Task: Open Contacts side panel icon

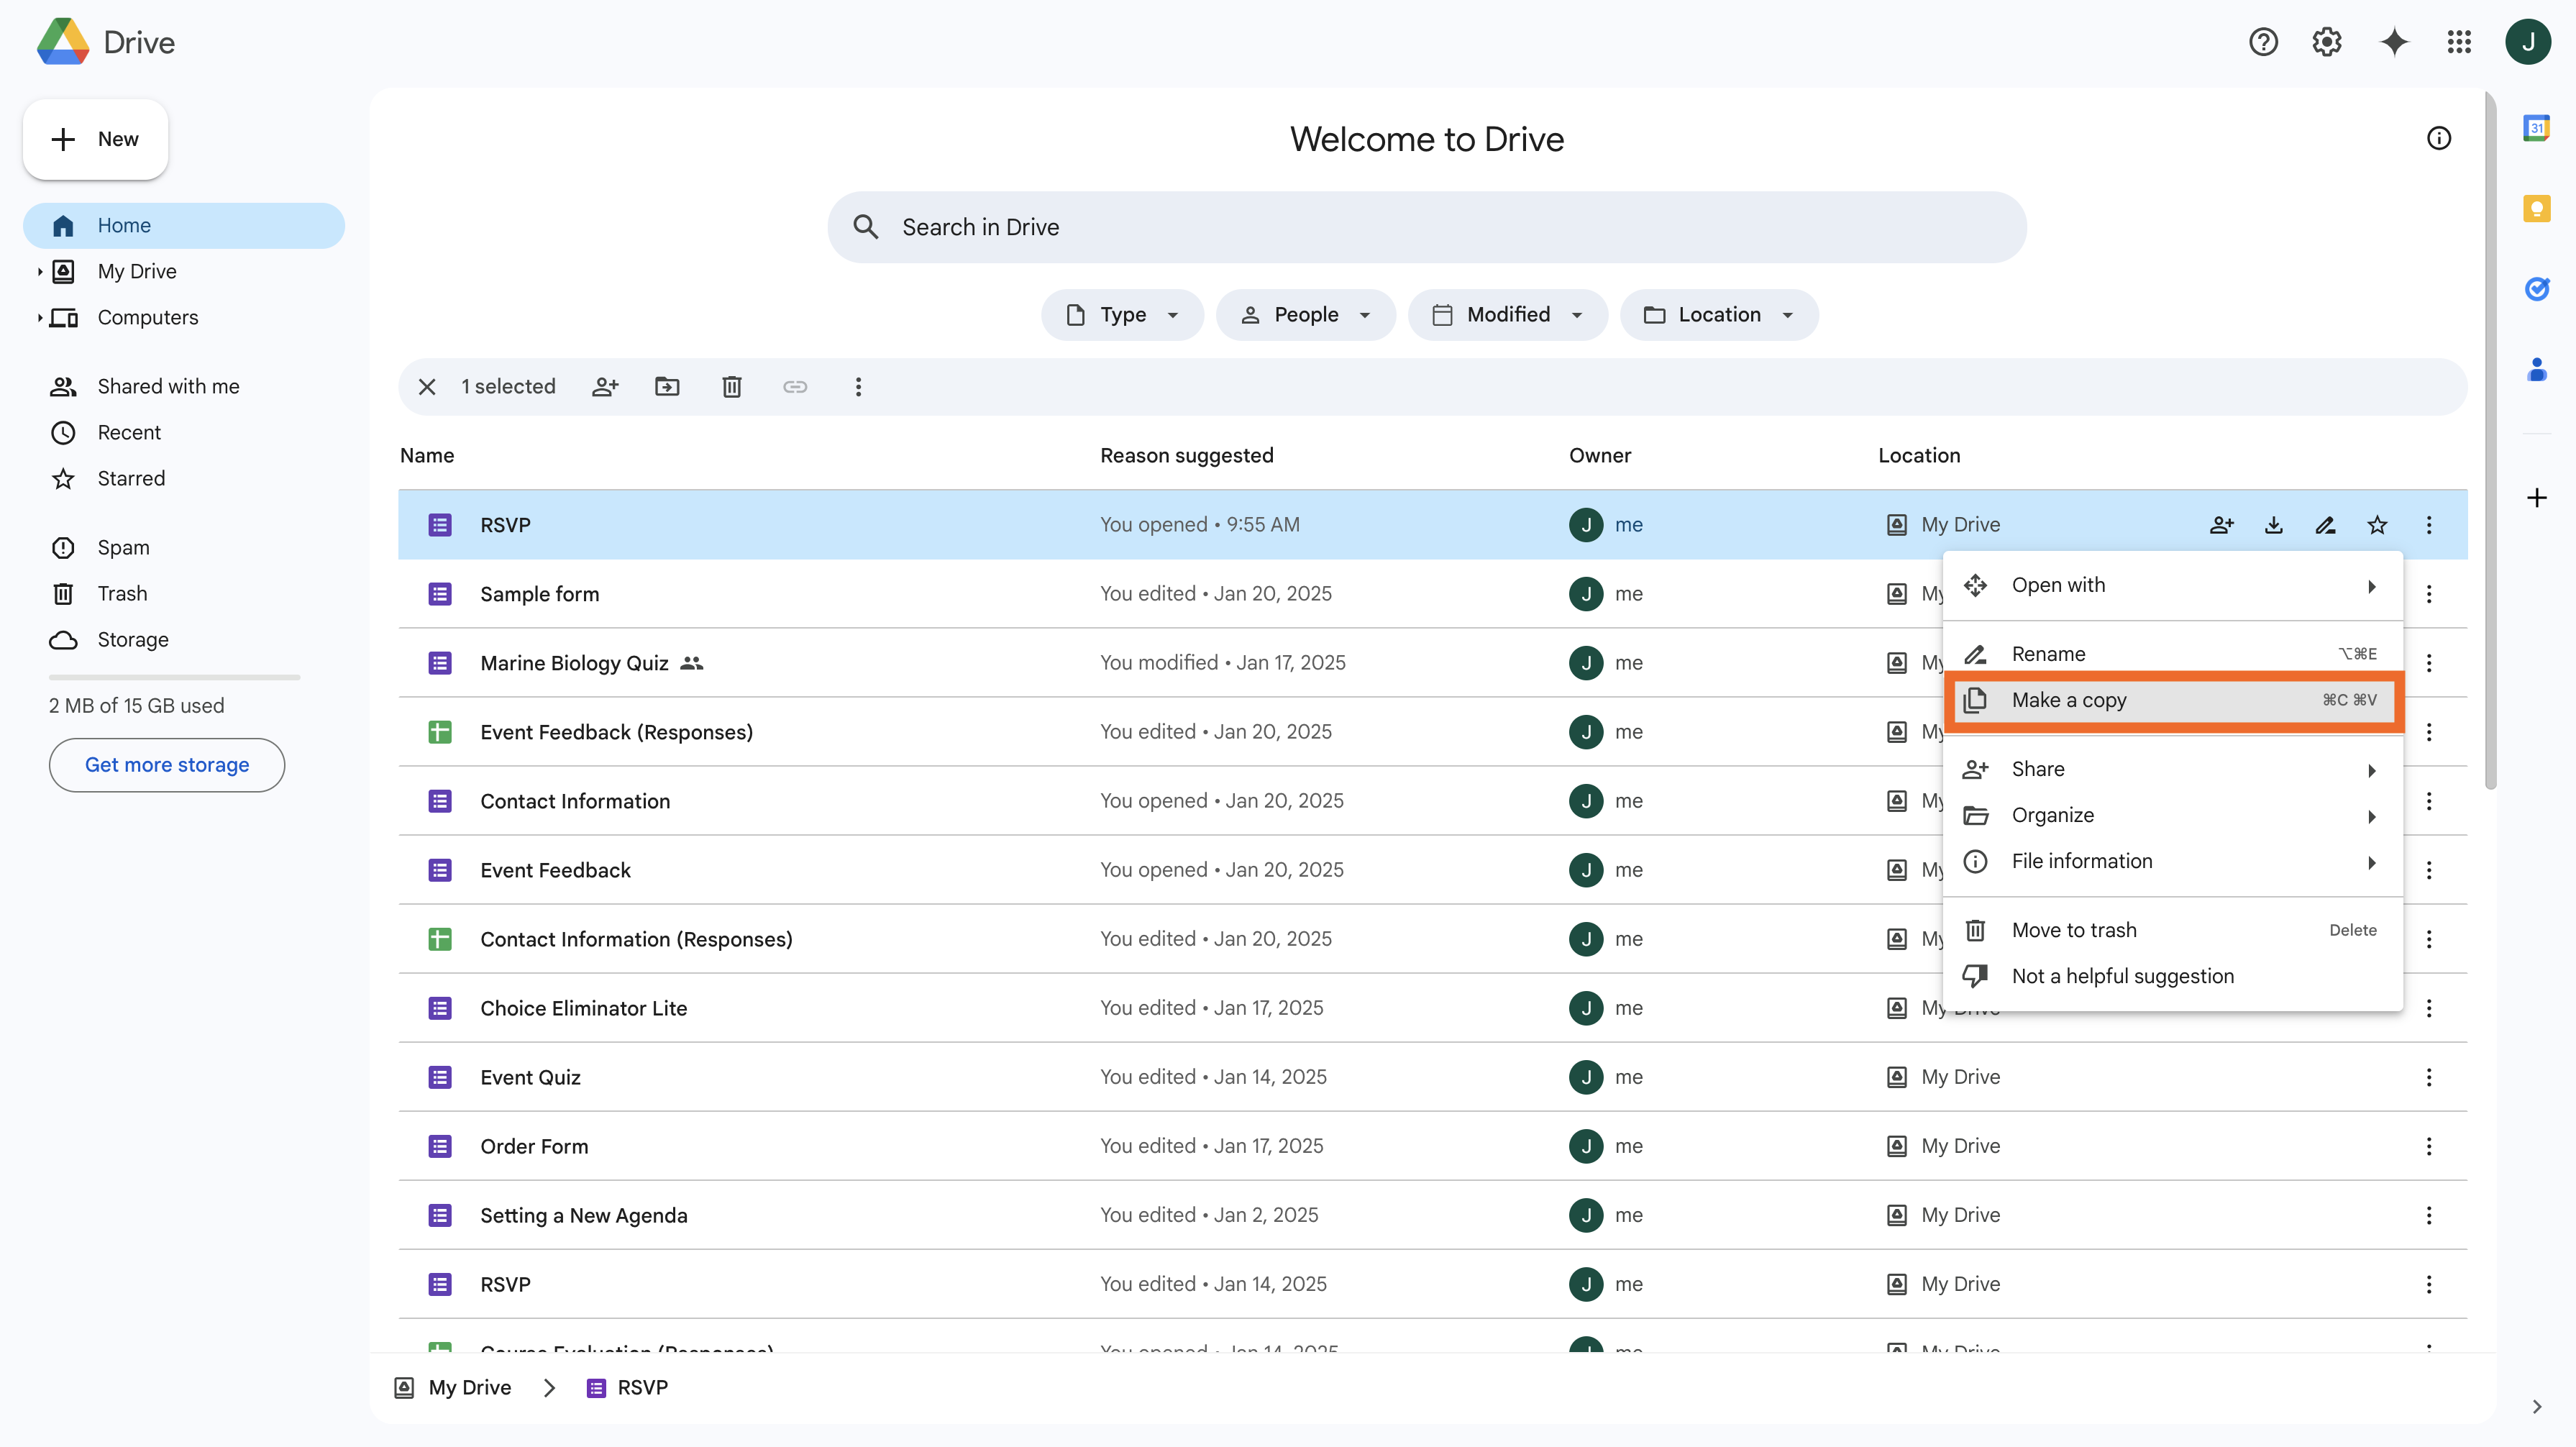Action: coord(2537,369)
